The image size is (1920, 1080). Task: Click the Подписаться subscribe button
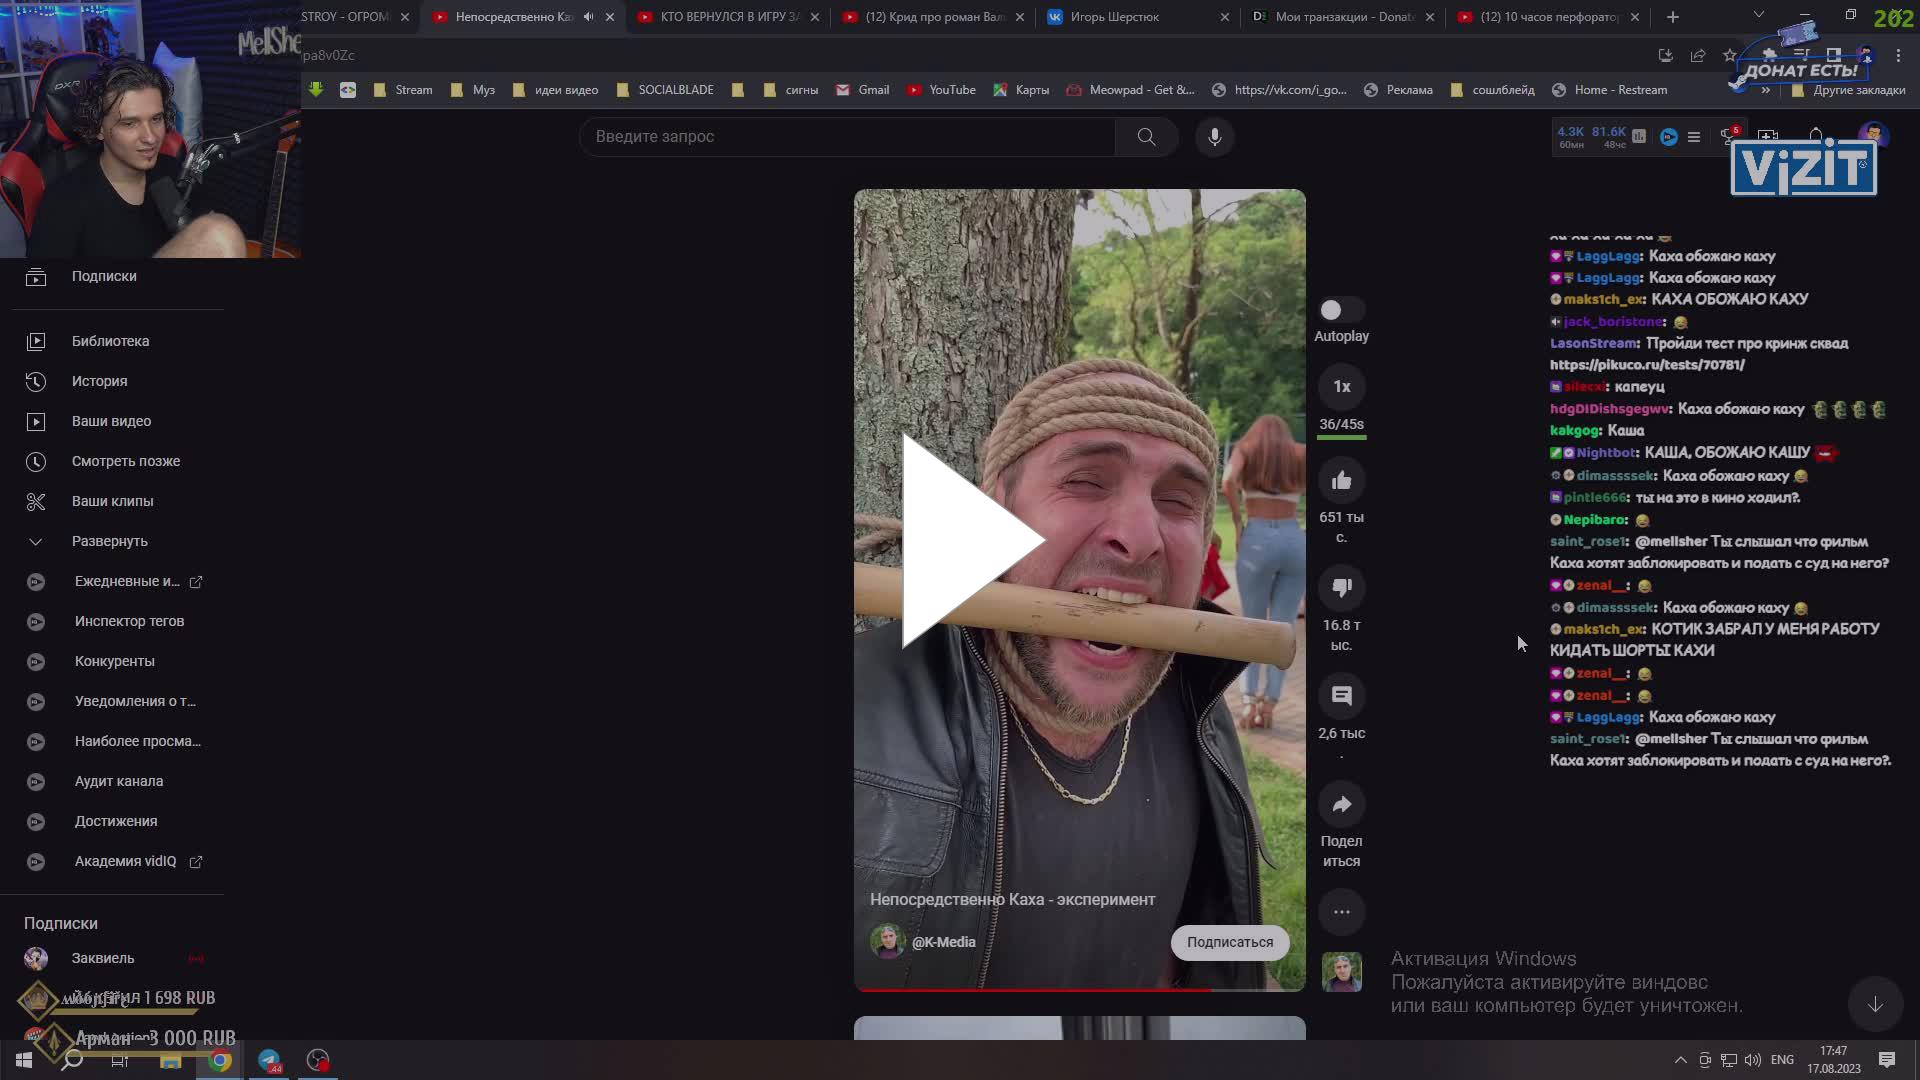(x=1229, y=942)
